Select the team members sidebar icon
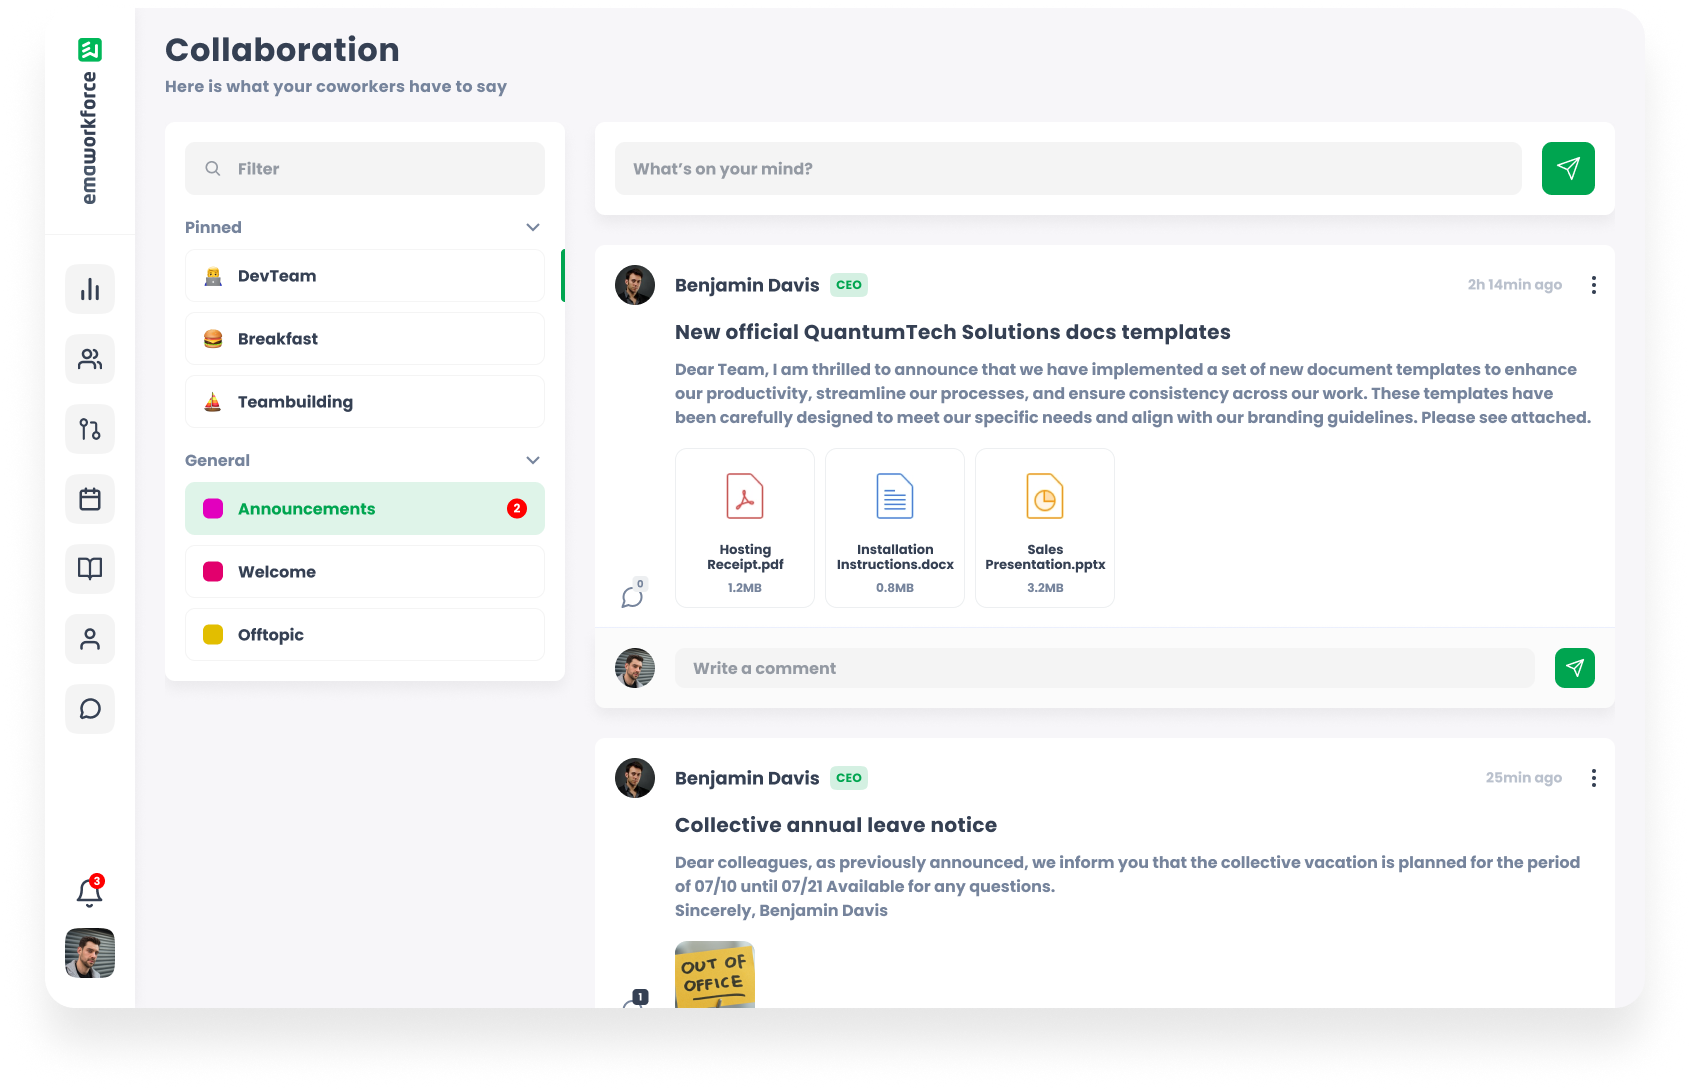 (x=89, y=359)
